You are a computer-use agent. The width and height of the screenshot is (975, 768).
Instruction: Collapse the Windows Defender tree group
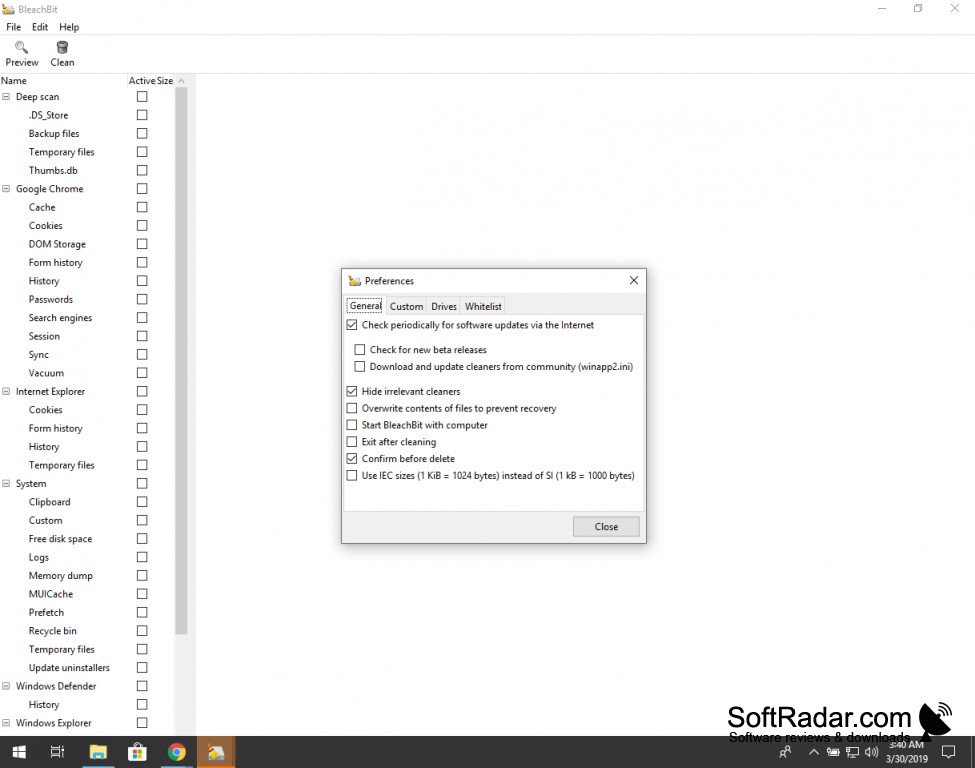tap(6, 687)
